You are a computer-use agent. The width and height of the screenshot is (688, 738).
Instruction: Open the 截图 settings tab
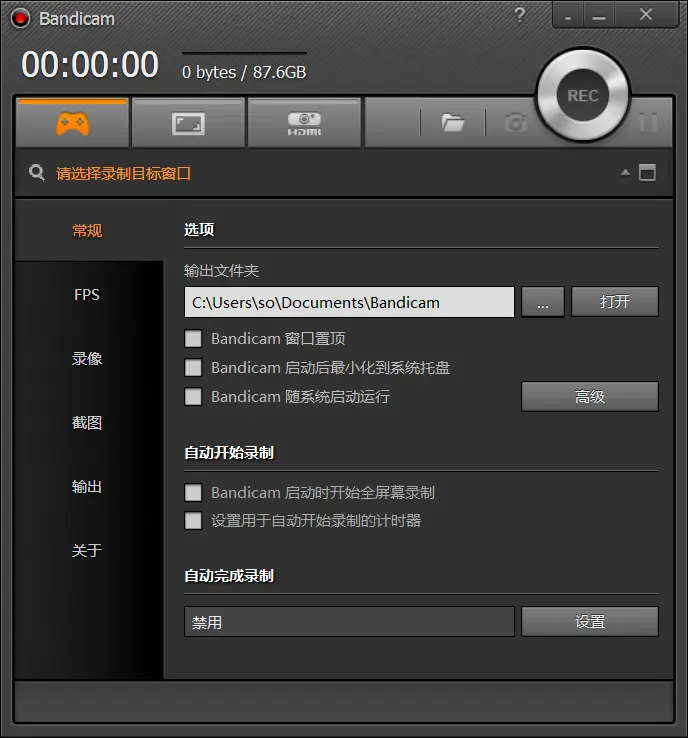87,423
